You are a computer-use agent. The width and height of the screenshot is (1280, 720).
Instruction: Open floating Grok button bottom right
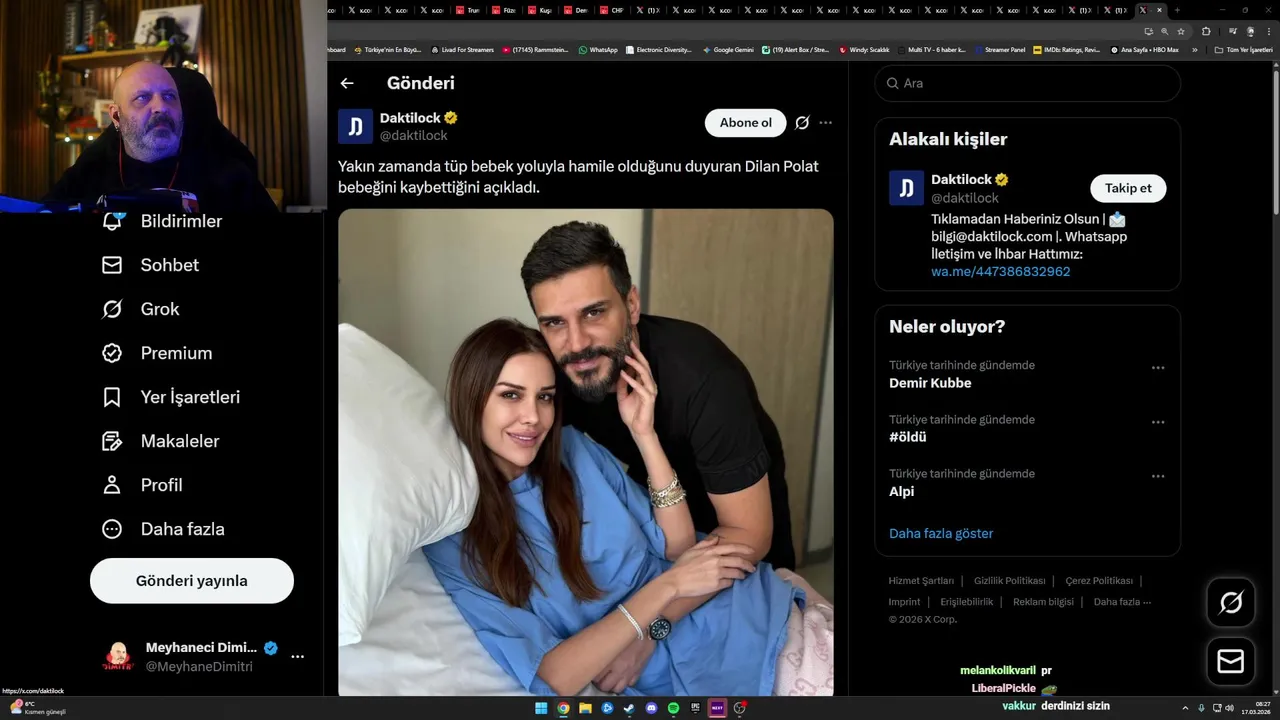pos(1231,602)
